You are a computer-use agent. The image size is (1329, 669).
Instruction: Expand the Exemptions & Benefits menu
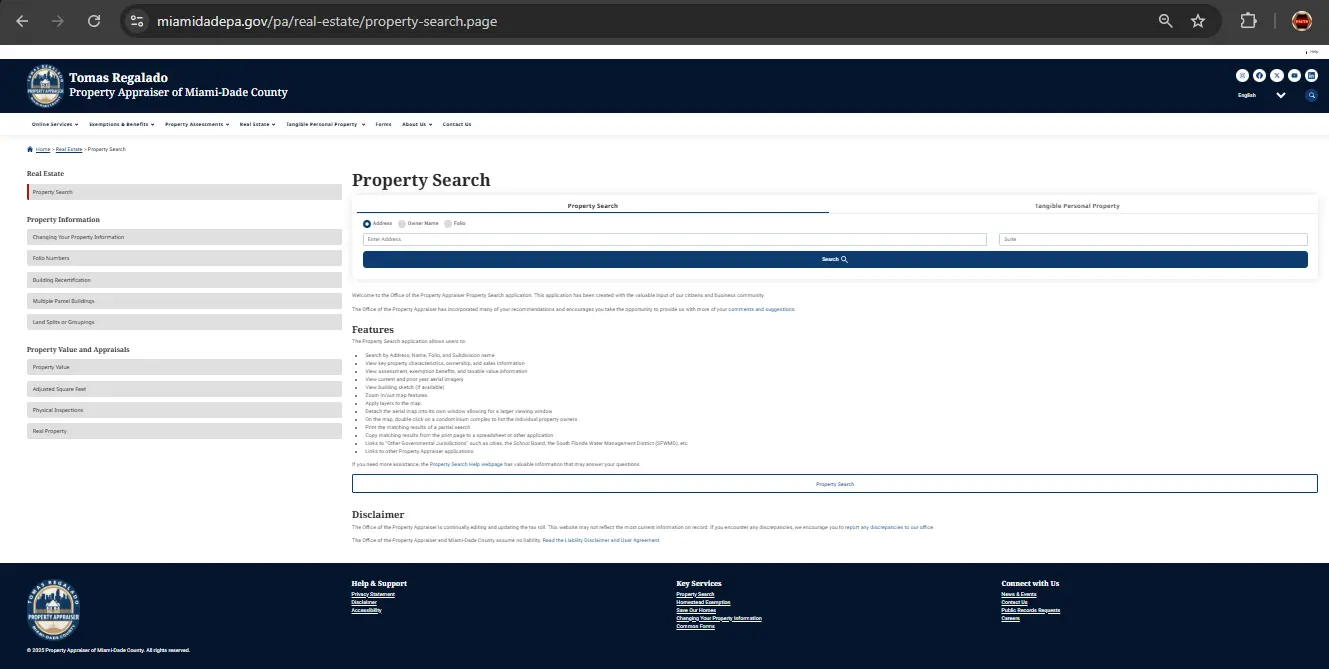(121, 125)
